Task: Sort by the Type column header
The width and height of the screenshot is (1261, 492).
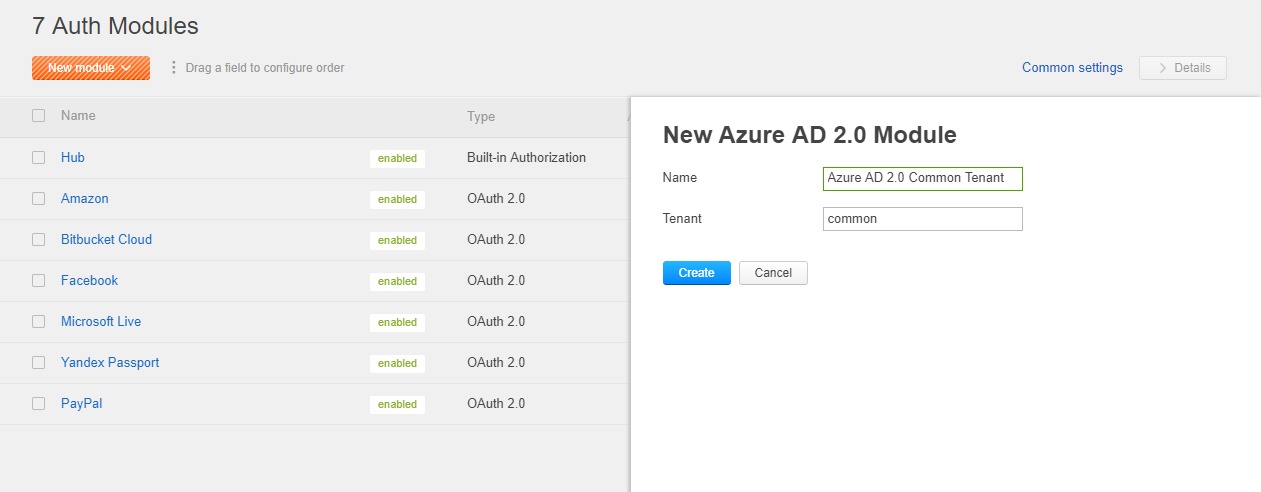Action: click(x=481, y=117)
